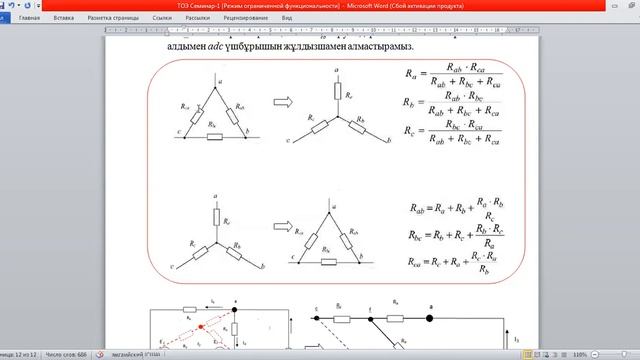The image size is (640, 360).
Task: Change the language in the status bar
Action: [x=136, y=355]
